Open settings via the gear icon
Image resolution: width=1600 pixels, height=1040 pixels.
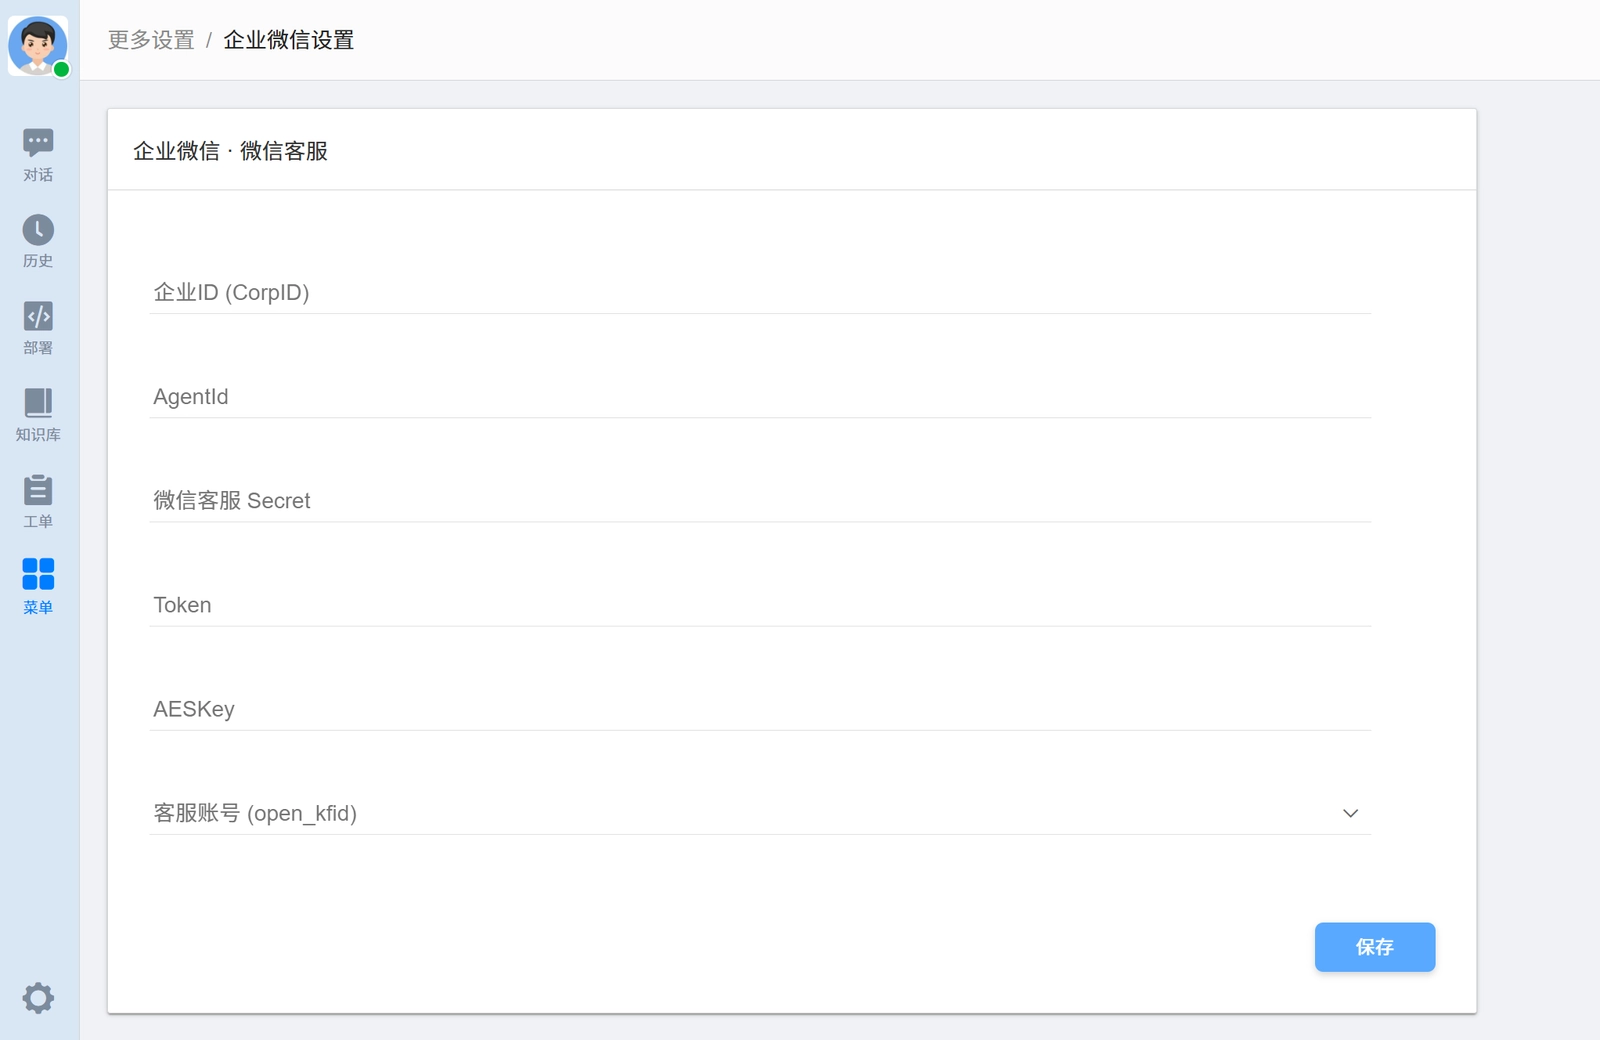click(38, 998)
